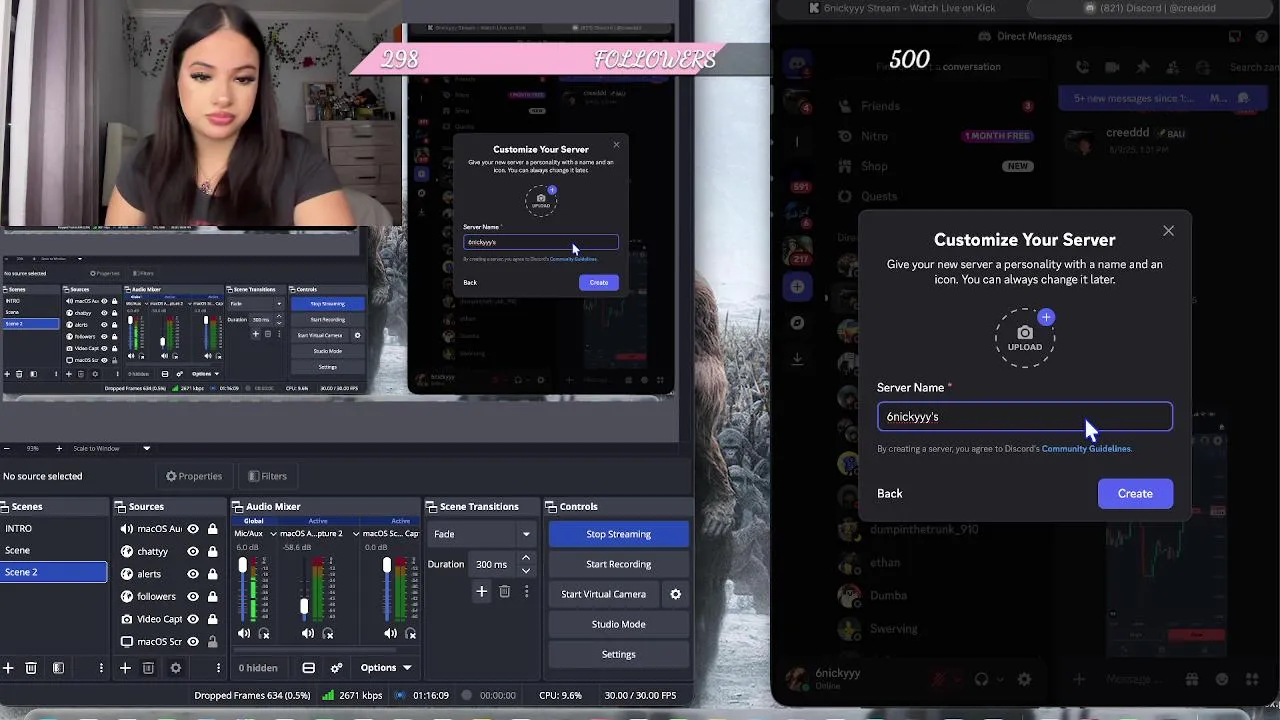The width and height of the screenshot is (1280, 720).
Task: Add a new scene with the plus icon
Action: pyautogui.click(x=8, y=668)
